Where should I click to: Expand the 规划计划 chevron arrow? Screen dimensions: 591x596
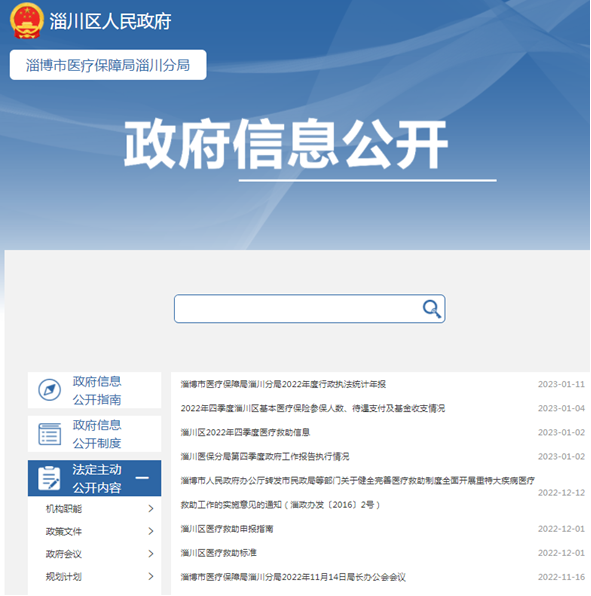151,576
